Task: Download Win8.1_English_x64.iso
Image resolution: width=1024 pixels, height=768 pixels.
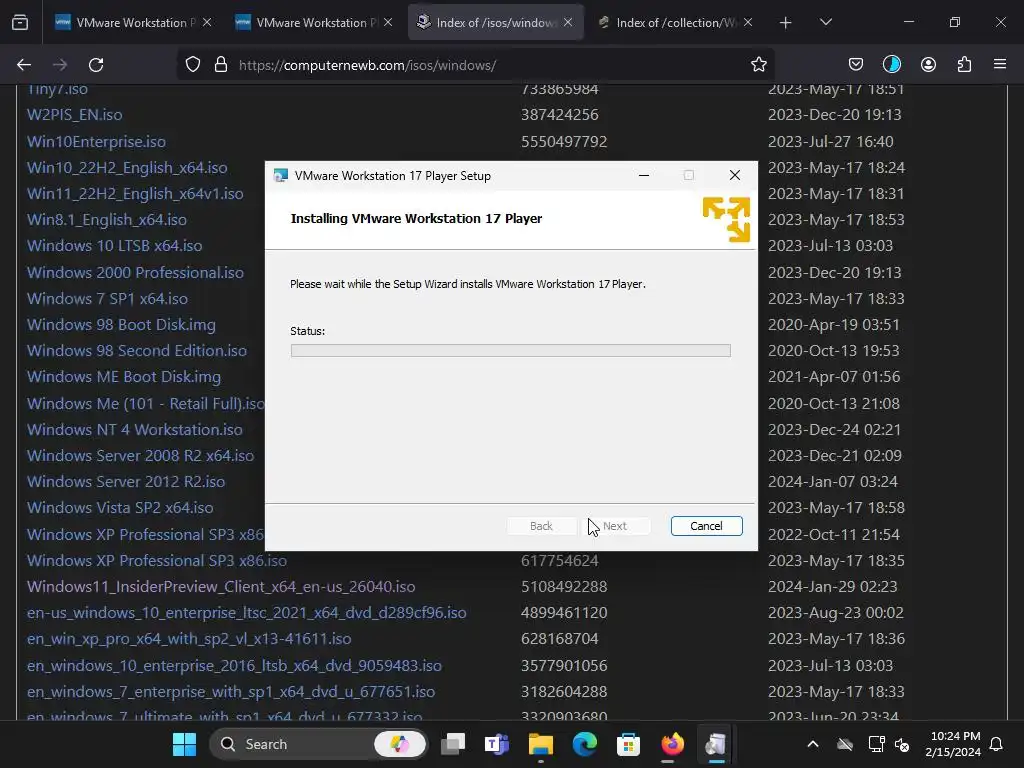Action: click(x=106, y=220)
